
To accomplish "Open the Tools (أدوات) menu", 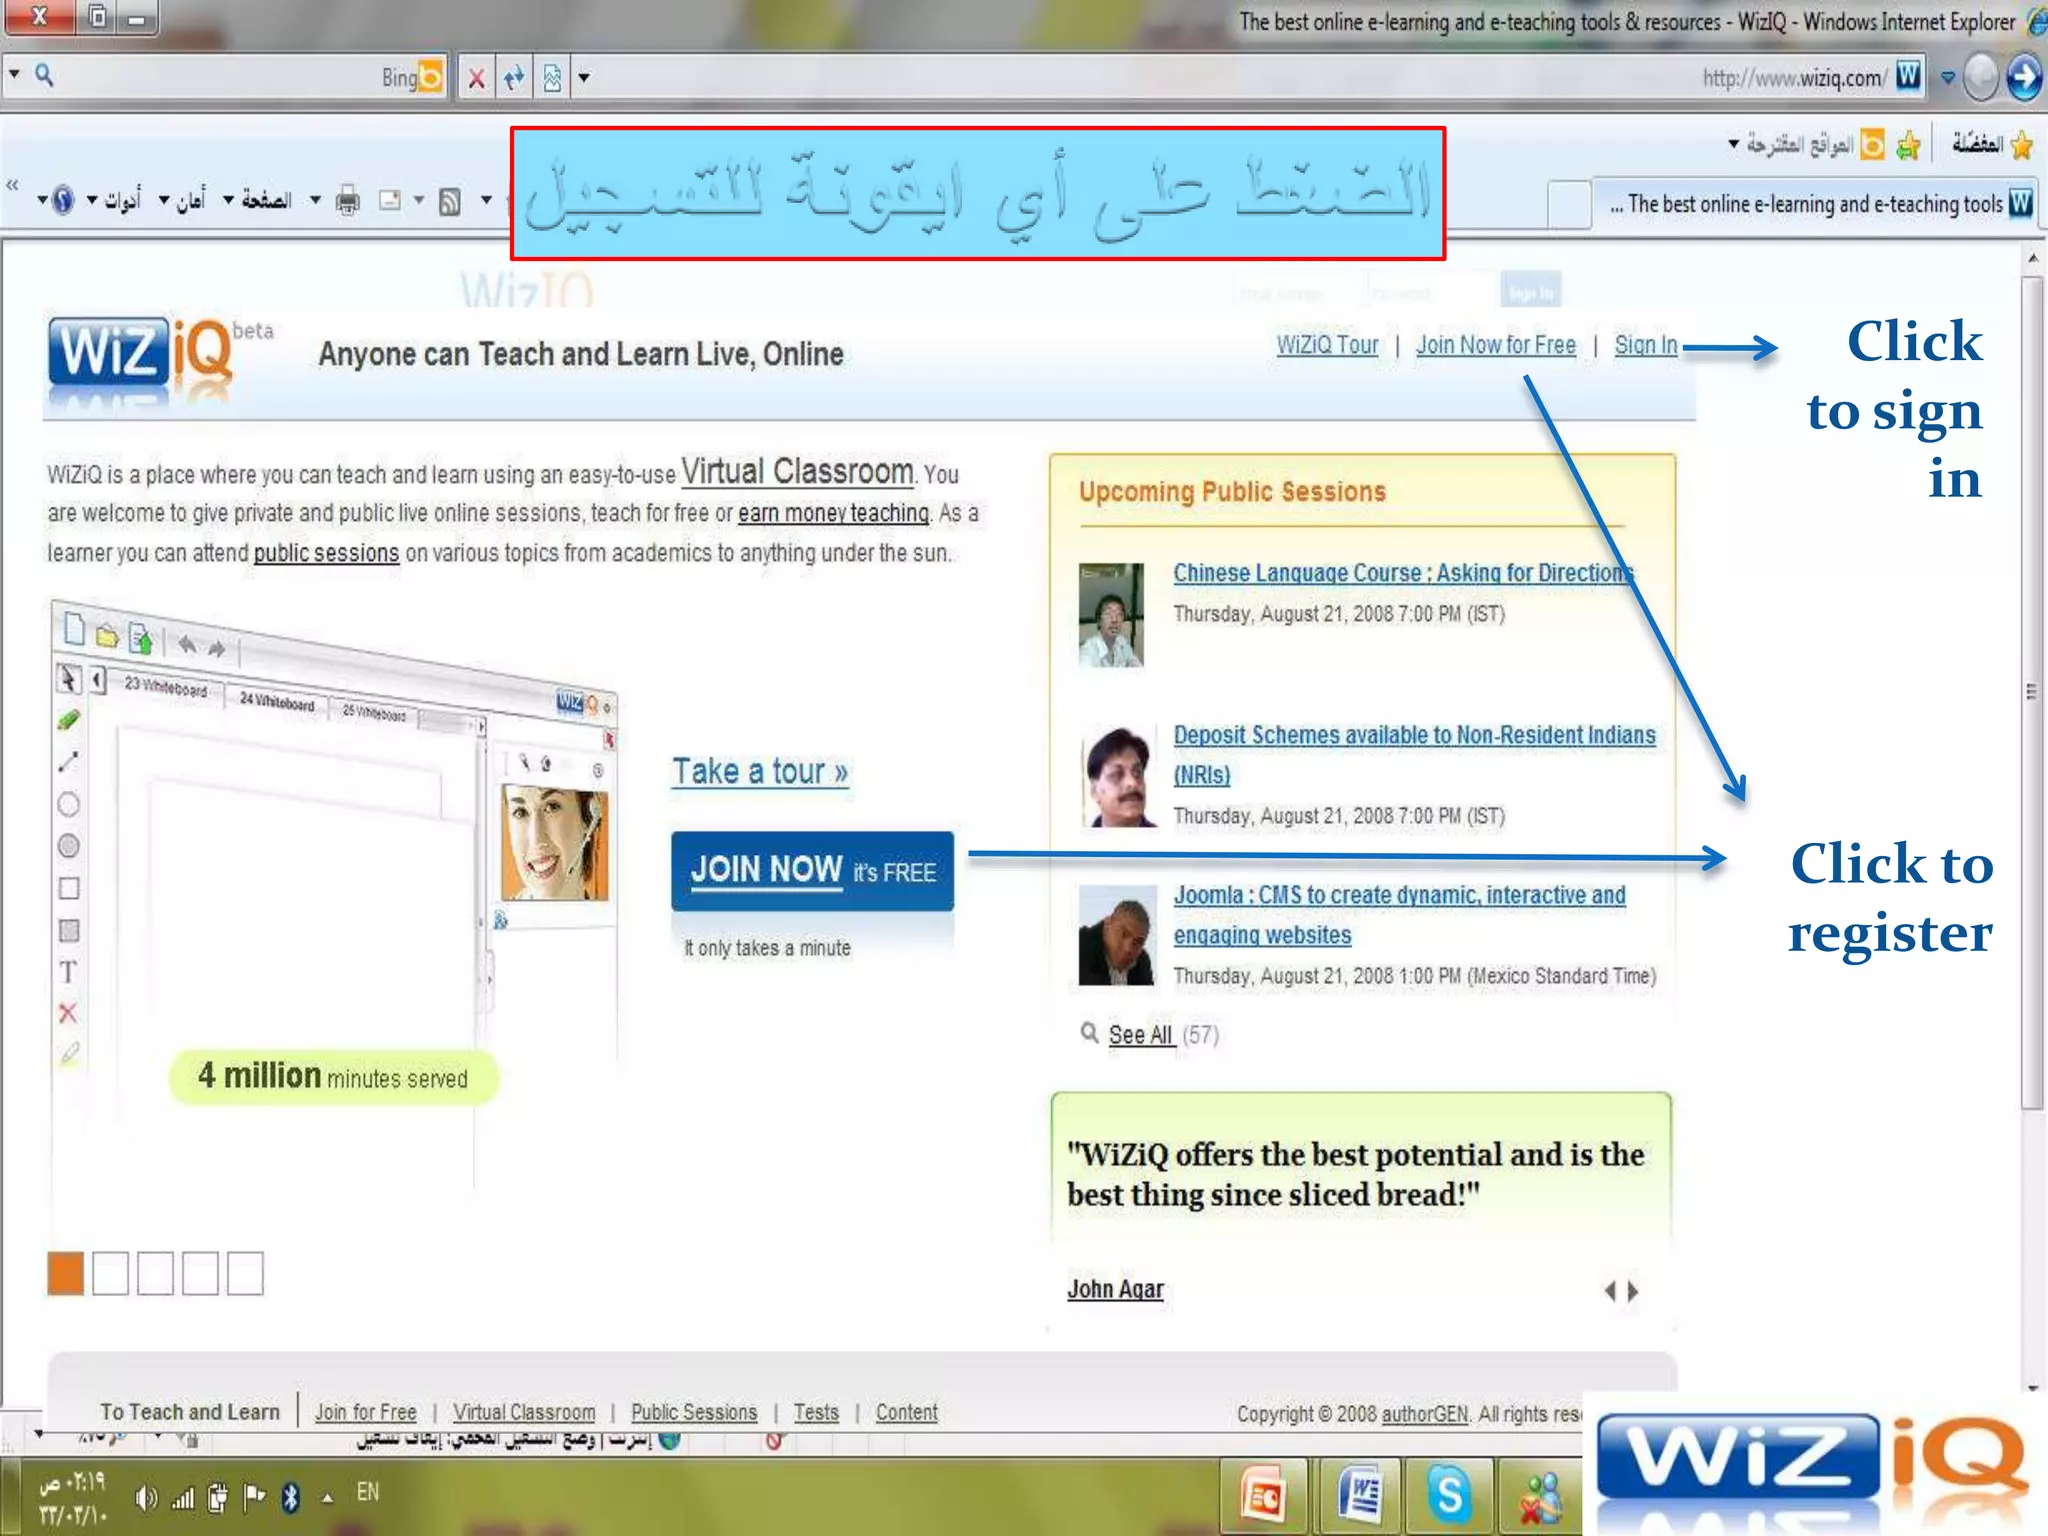I will [114, 201].
